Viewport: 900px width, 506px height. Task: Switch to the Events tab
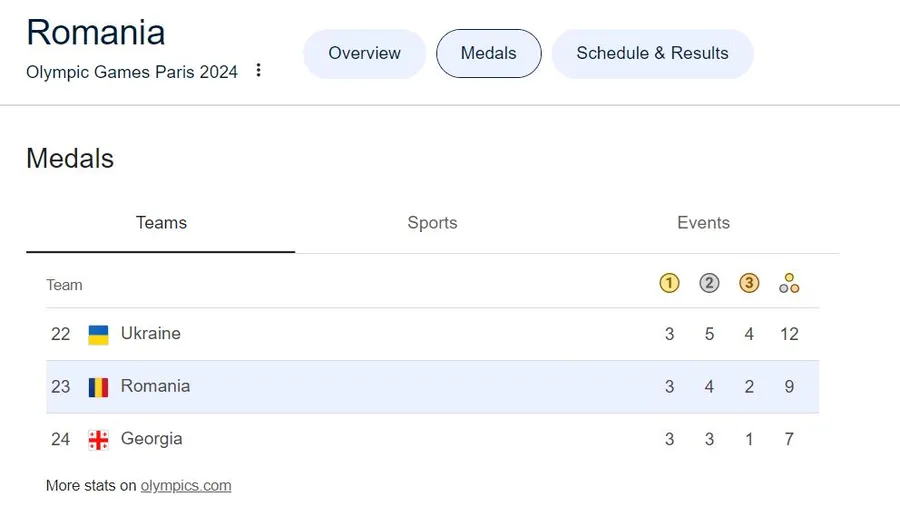click(x=703, y=223)
